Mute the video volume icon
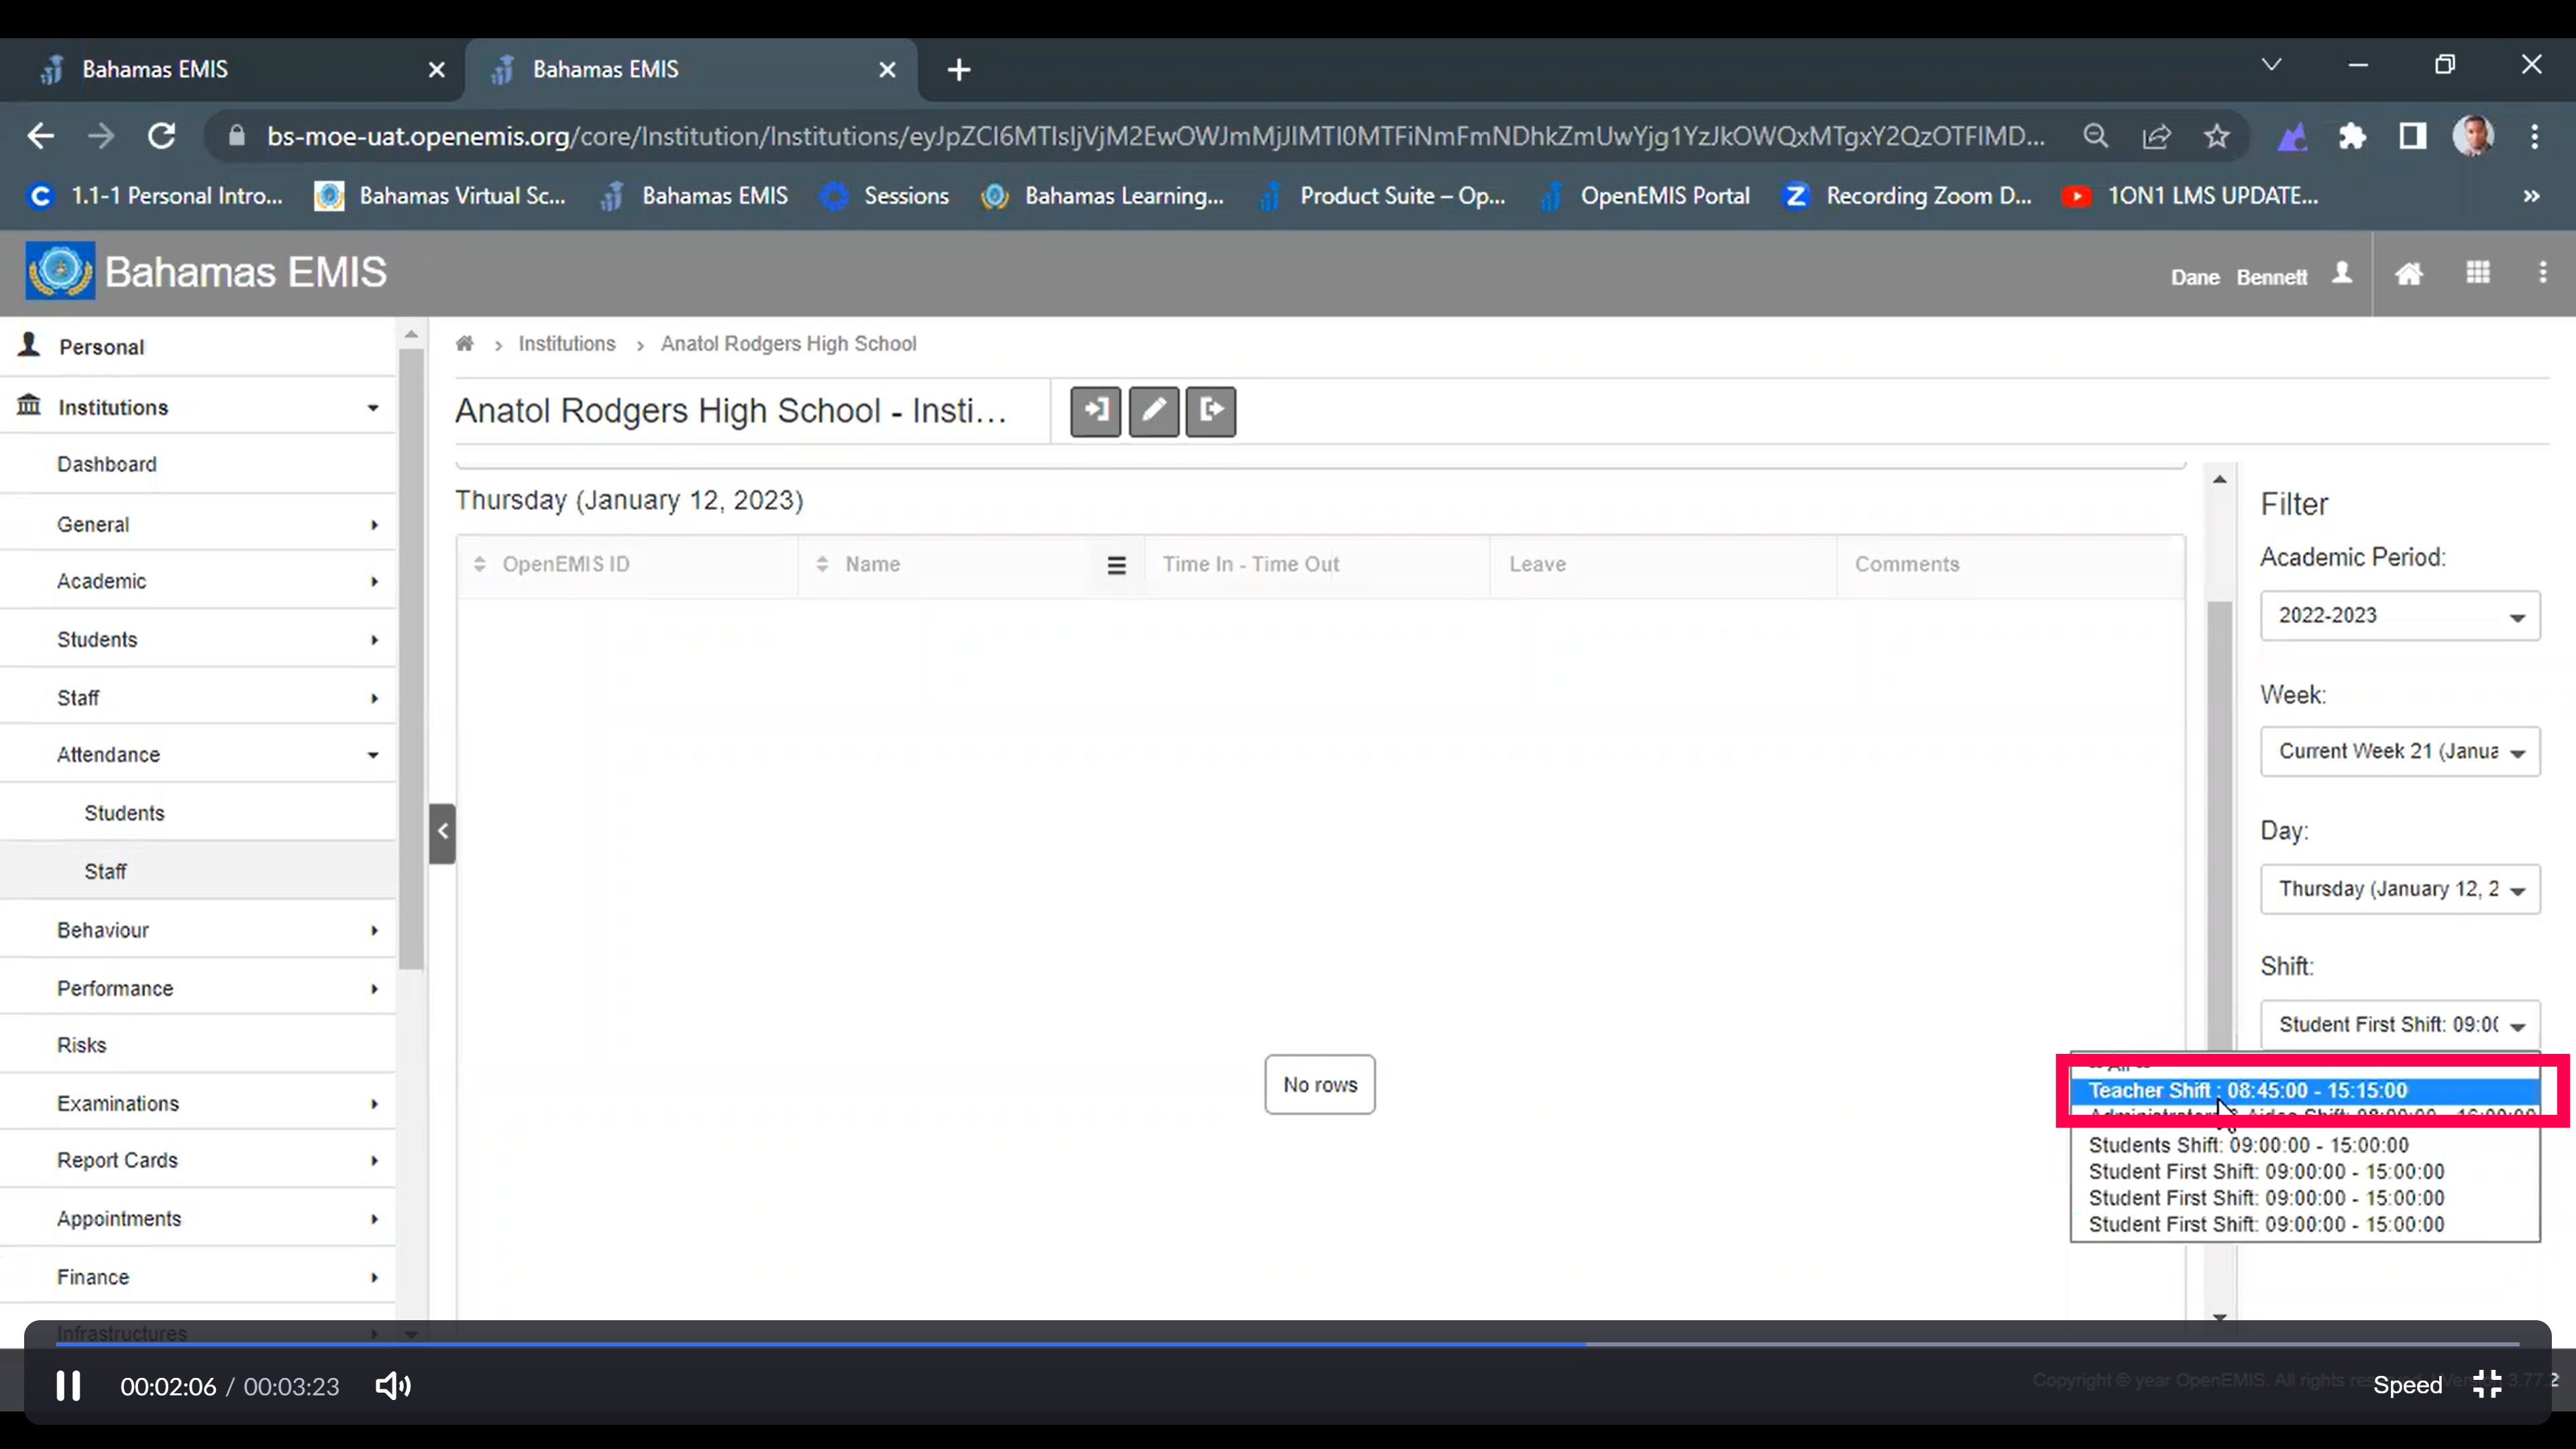 [393, 1386]
